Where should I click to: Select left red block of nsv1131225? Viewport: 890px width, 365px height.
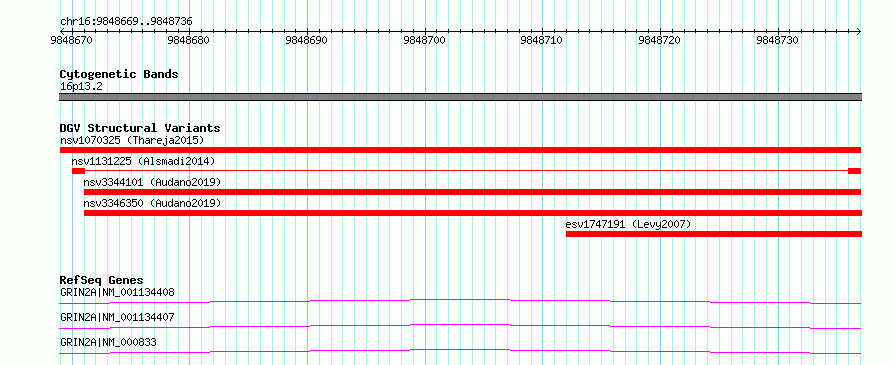tap(78, 171)
